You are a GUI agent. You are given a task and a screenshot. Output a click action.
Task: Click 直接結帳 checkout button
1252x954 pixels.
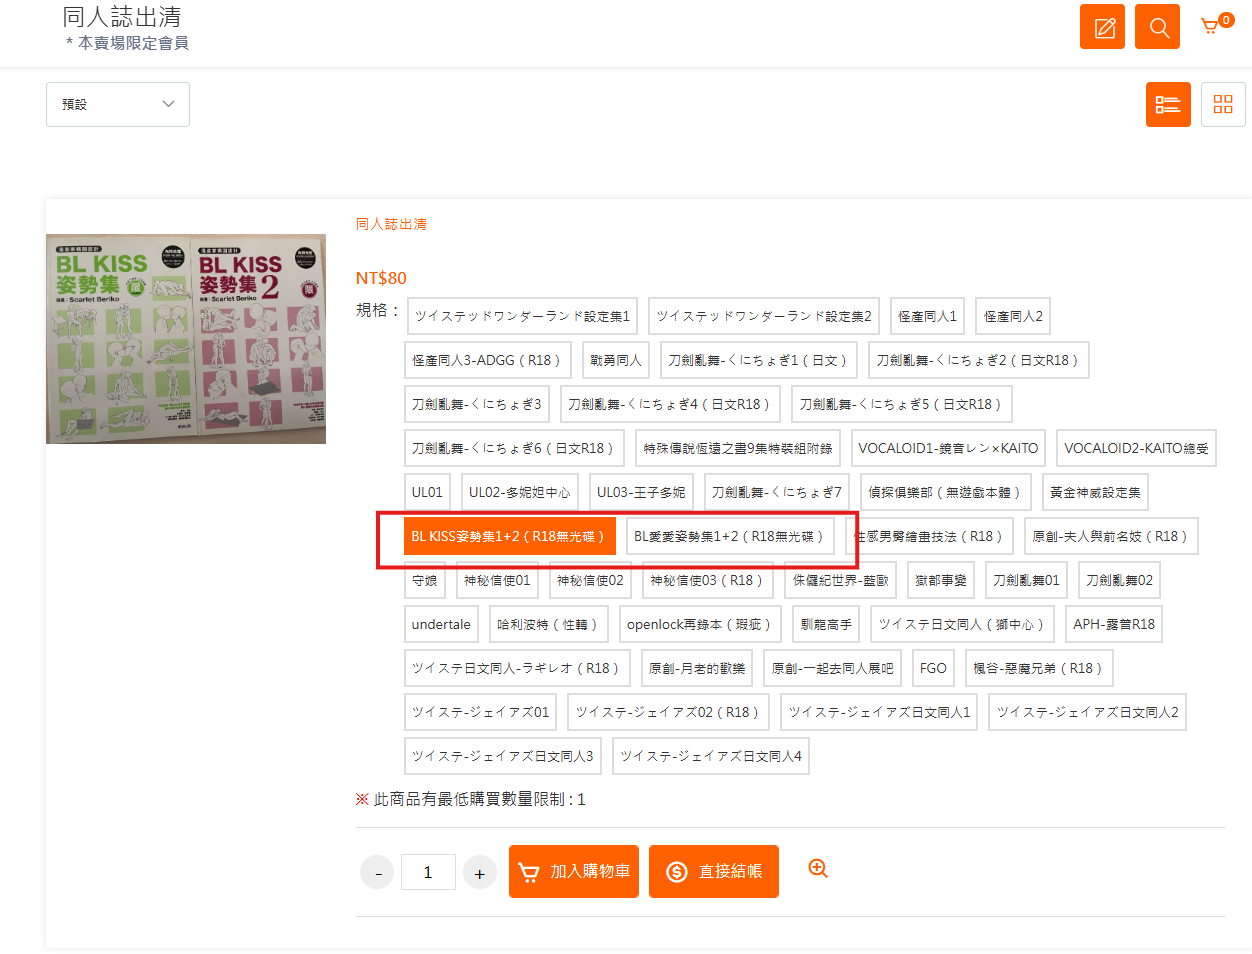[x=714, y=871]
